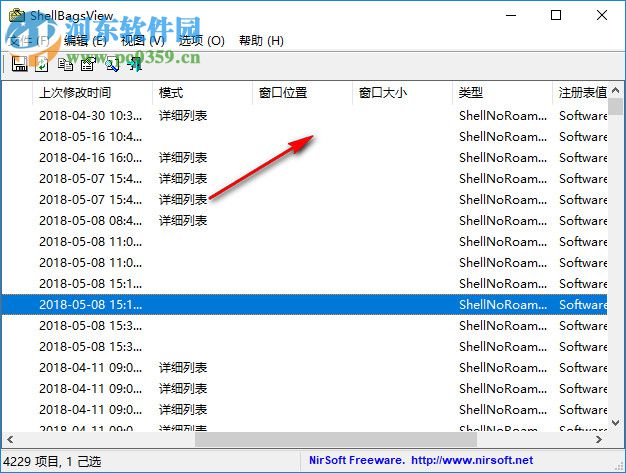Sort by the 类型 column header
Viewport: 626px width, 473px height.
click(502, 93)
